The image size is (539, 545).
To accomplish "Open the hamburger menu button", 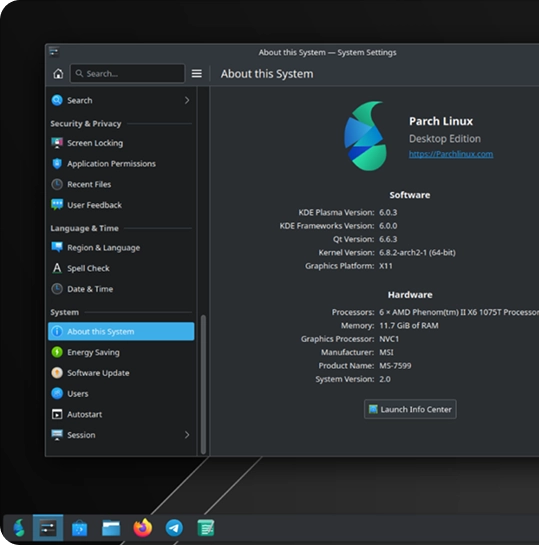I will 197,74.
